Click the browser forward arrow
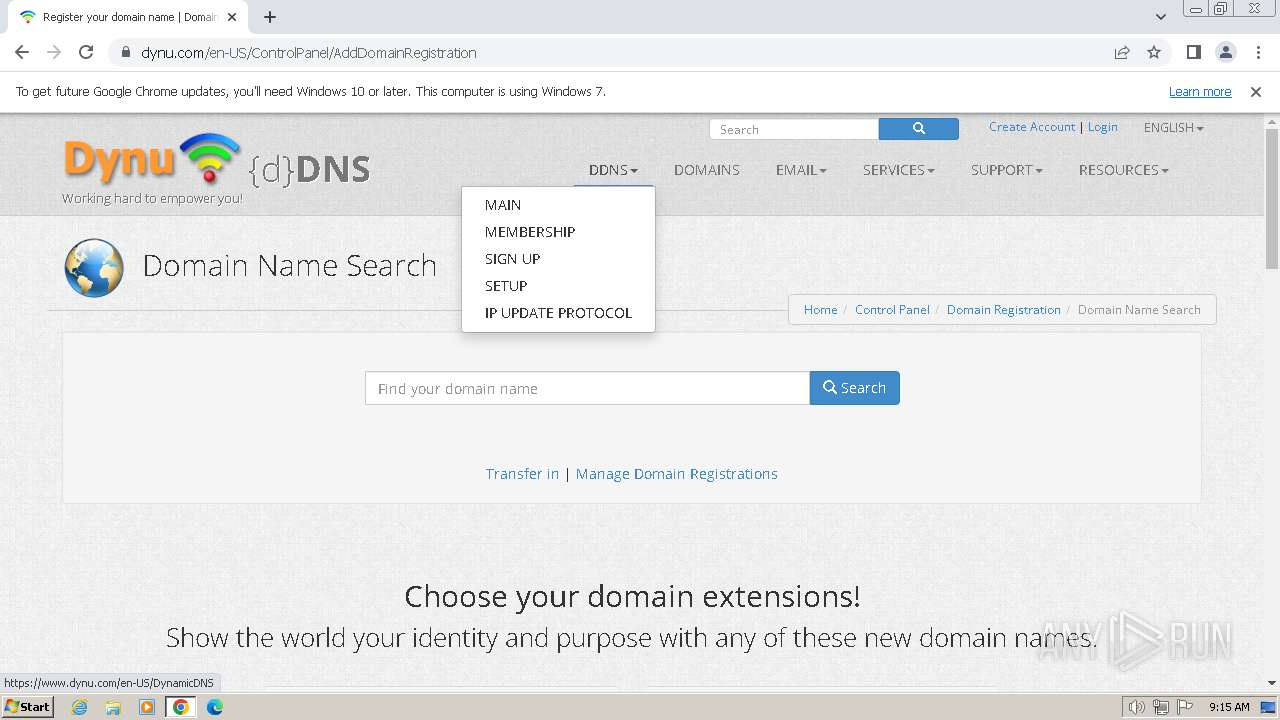1280x720 pixels. [54, 52]
